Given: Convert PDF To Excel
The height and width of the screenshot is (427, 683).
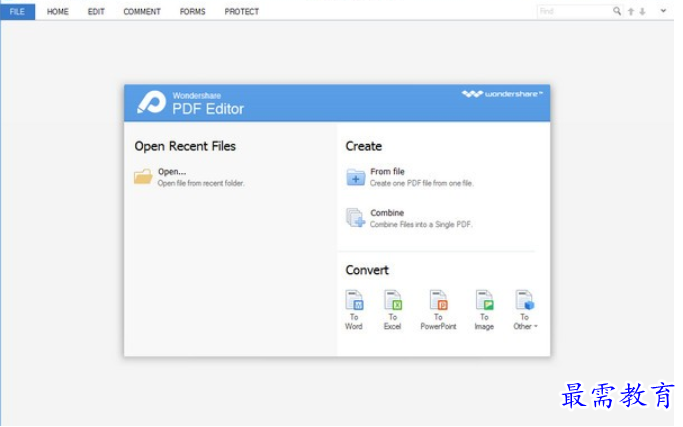Looking at the screenshot, I should [x=392, y=310].
